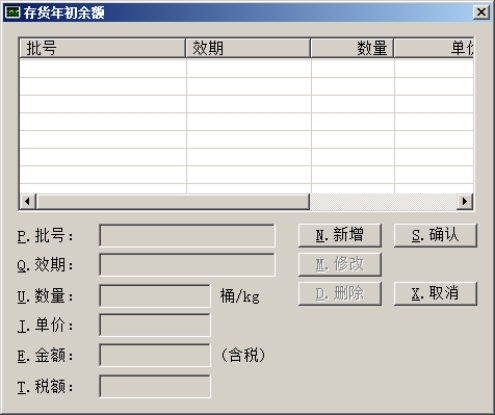Click the 桶/kg unit label
495x415 pixels.
point(240,296)
